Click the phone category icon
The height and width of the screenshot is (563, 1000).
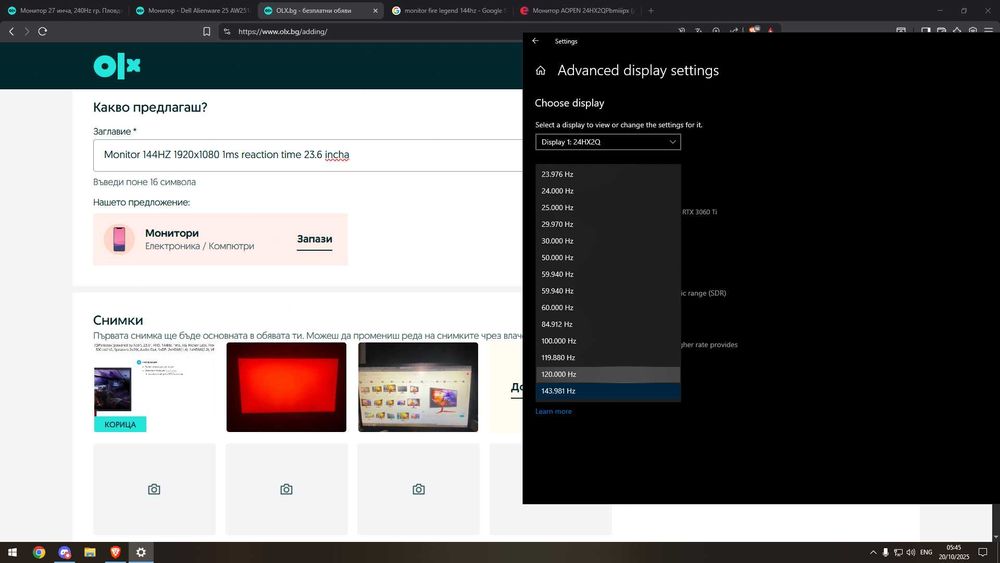point(119,239)
